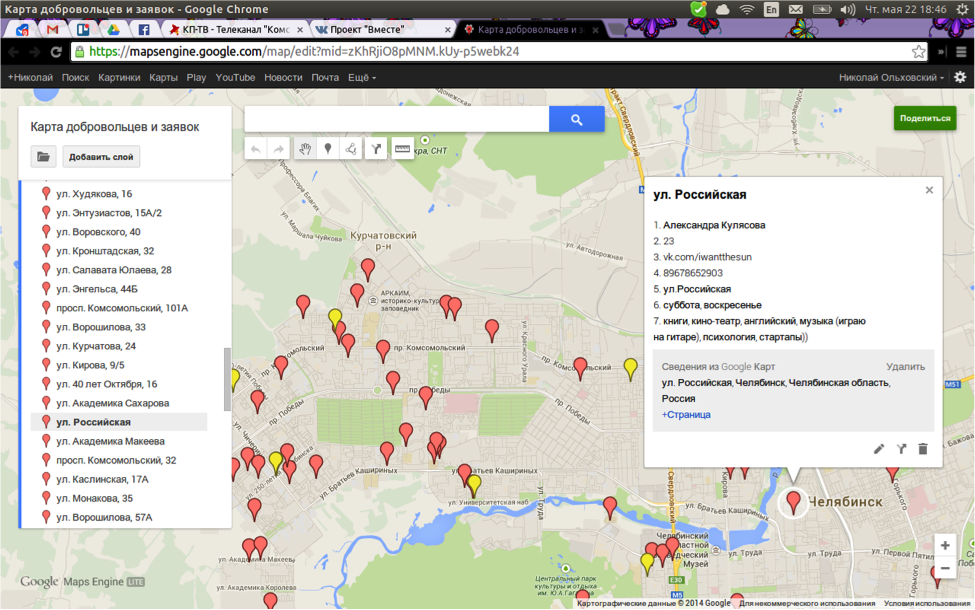
Task: Zoom in with plus button
Action: tap(945, 545)
